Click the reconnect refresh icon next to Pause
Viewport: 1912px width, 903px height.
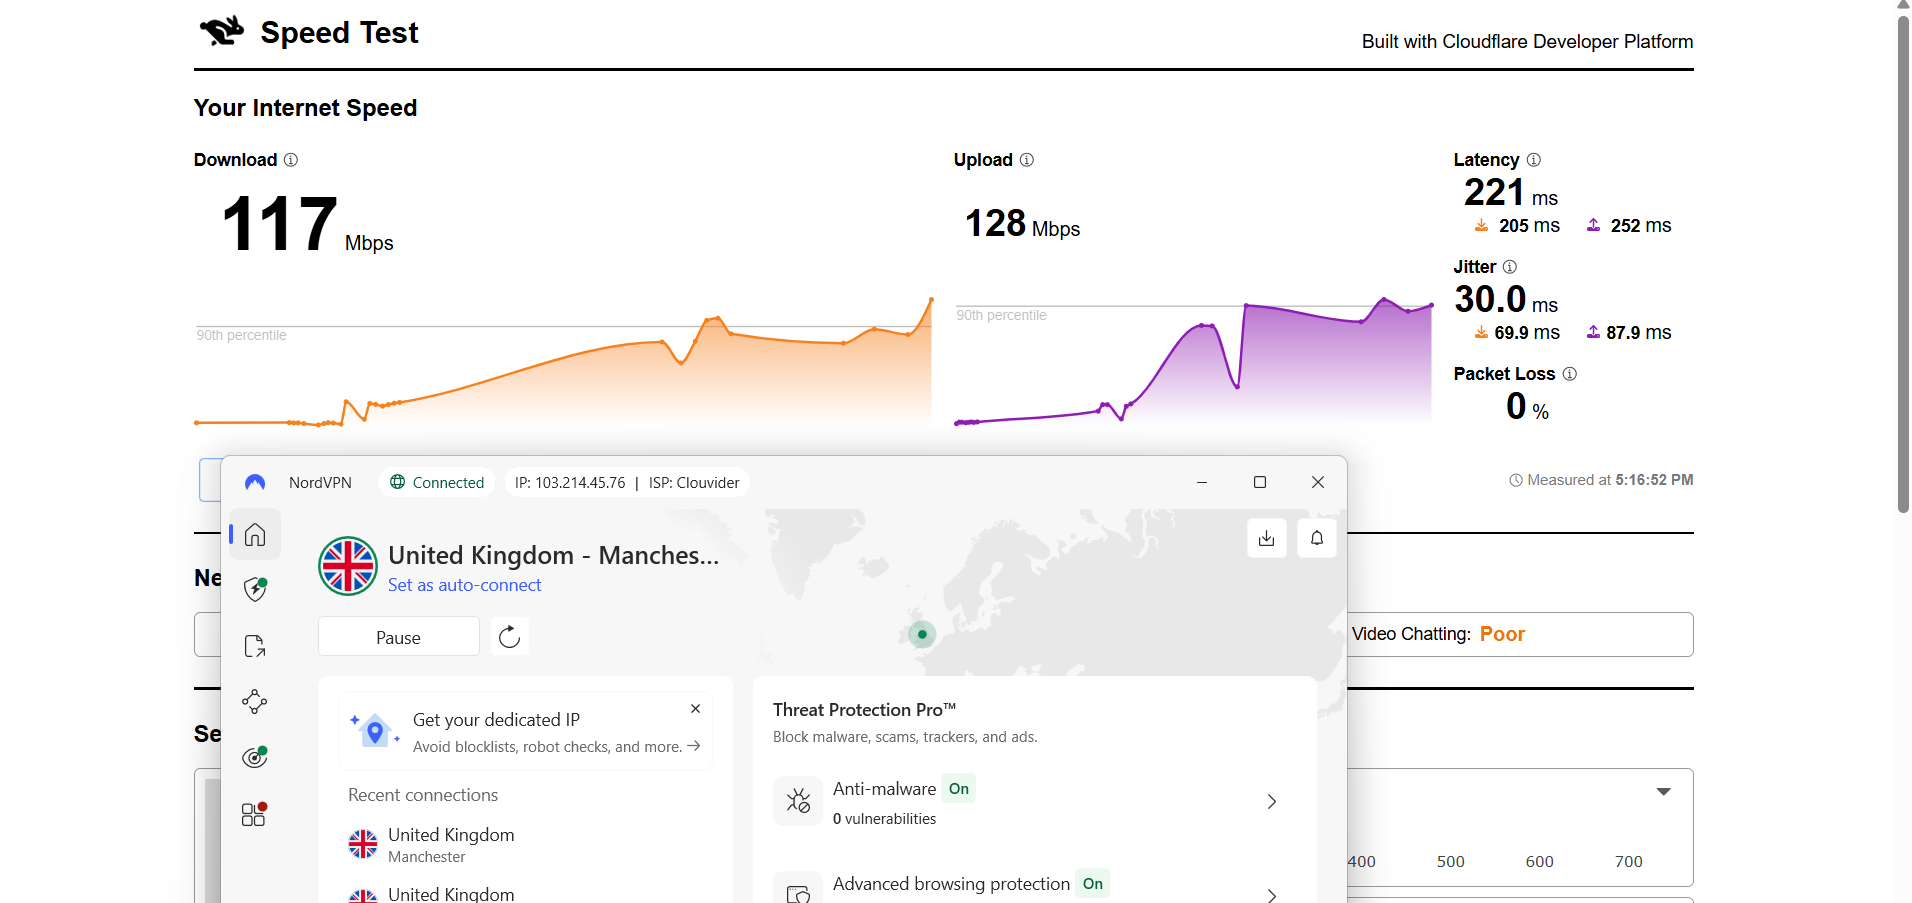click(509, 636)
